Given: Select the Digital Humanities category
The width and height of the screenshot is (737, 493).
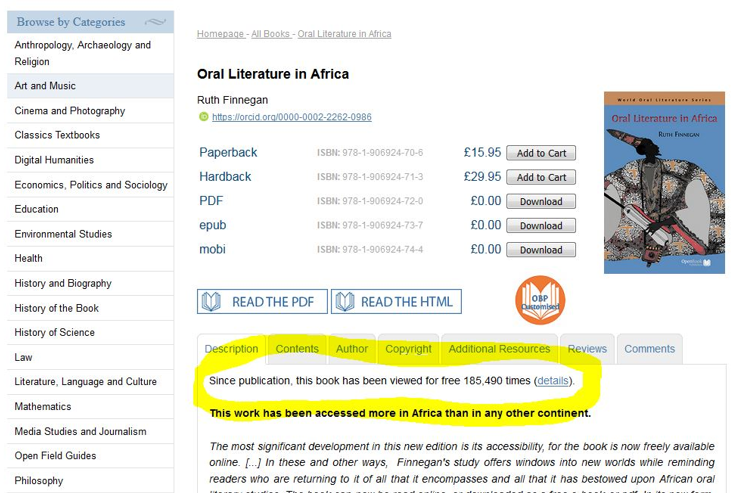Looking at the screenshot, I should (x=90, y=160).
